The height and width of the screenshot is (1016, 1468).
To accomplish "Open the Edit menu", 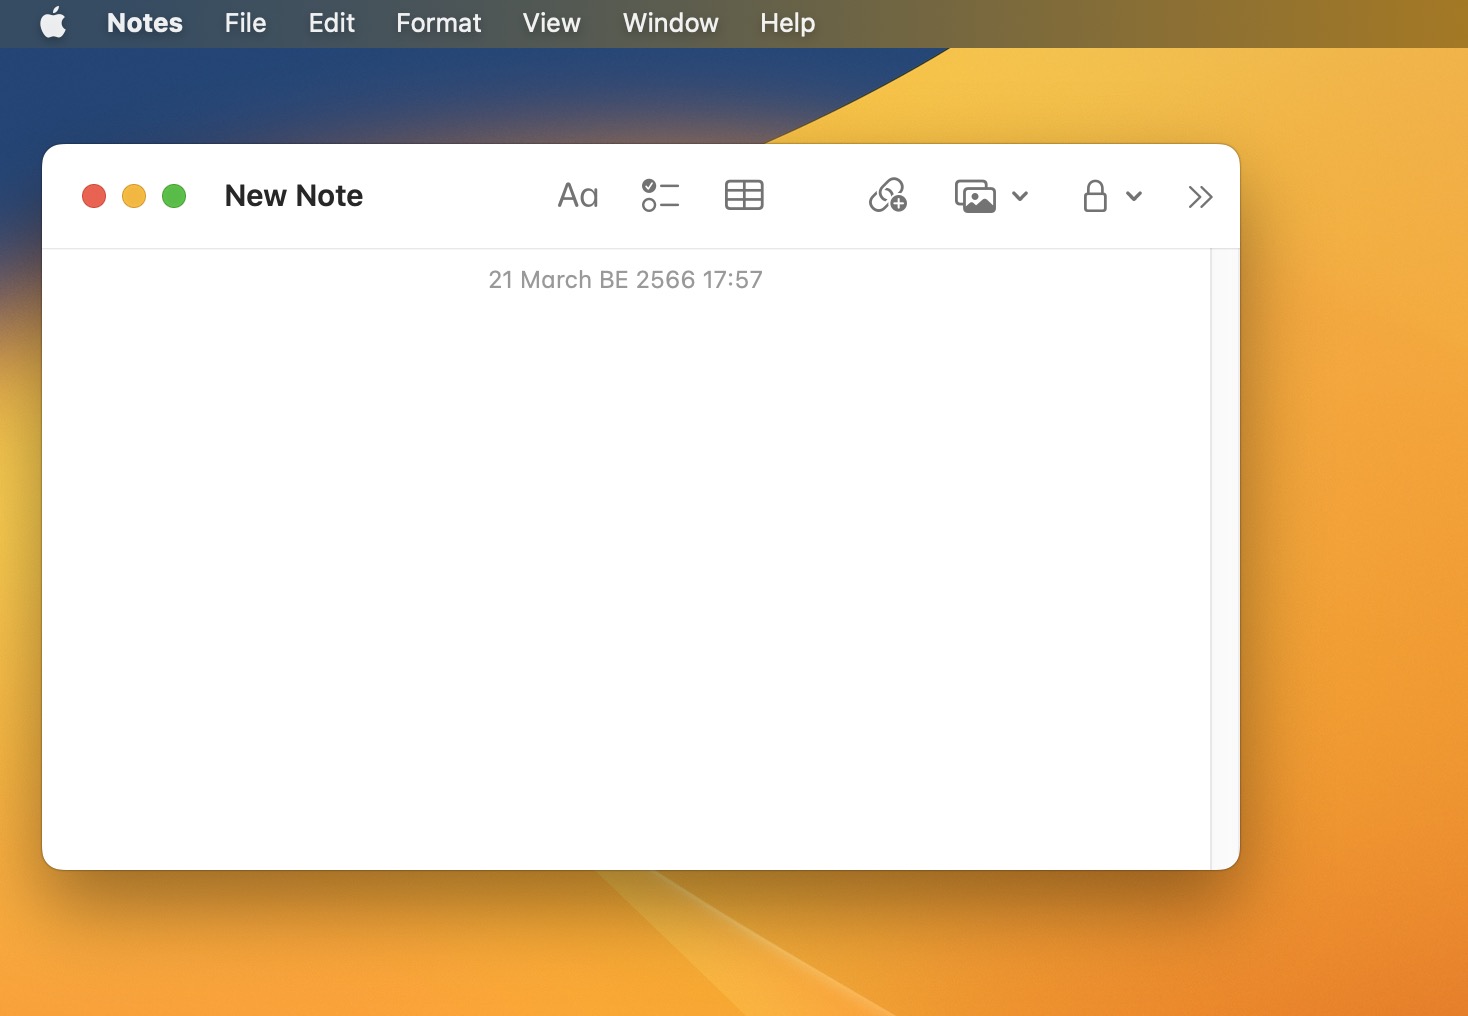I will tap(331, 23).
